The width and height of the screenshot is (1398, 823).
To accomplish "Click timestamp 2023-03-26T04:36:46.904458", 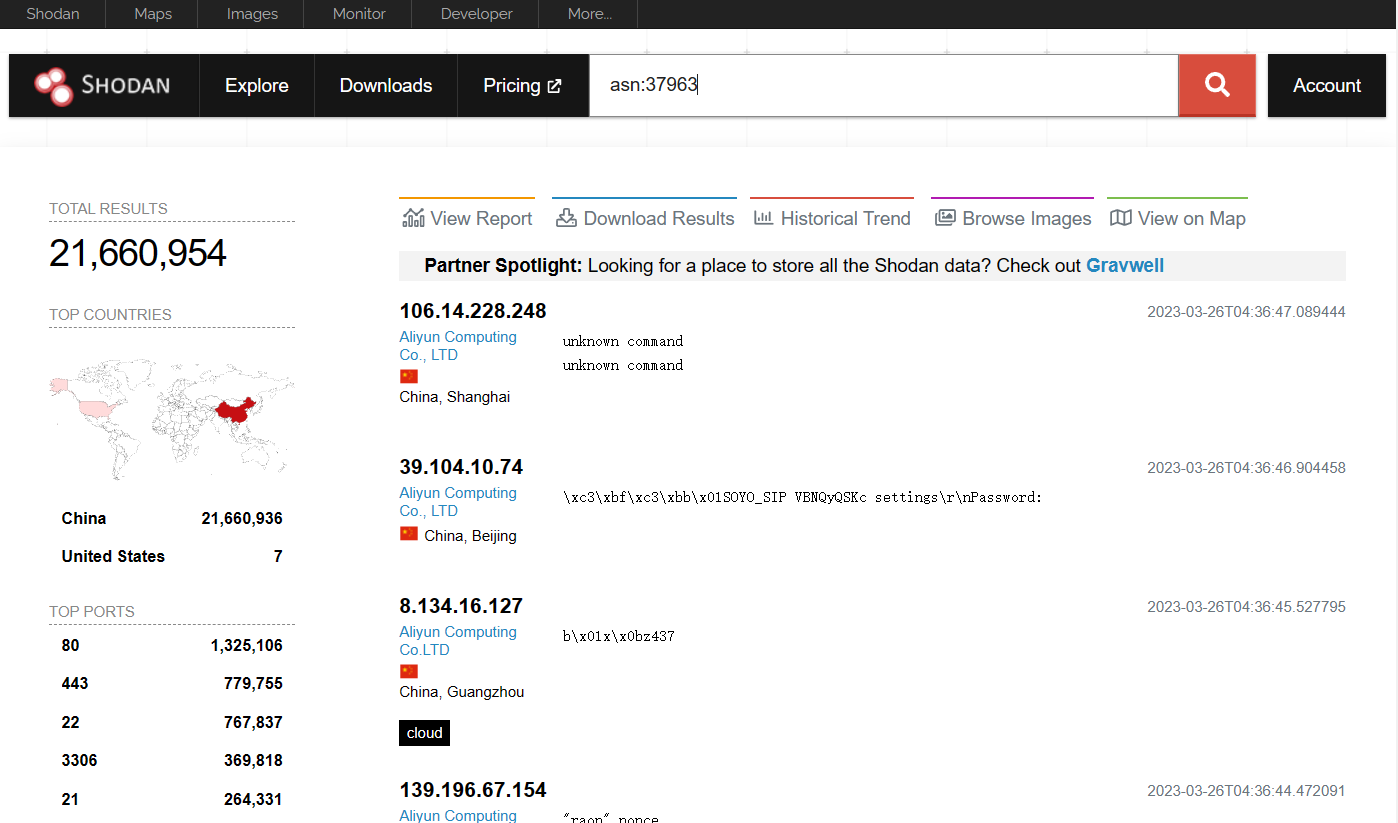I will tap(1246, 467).
